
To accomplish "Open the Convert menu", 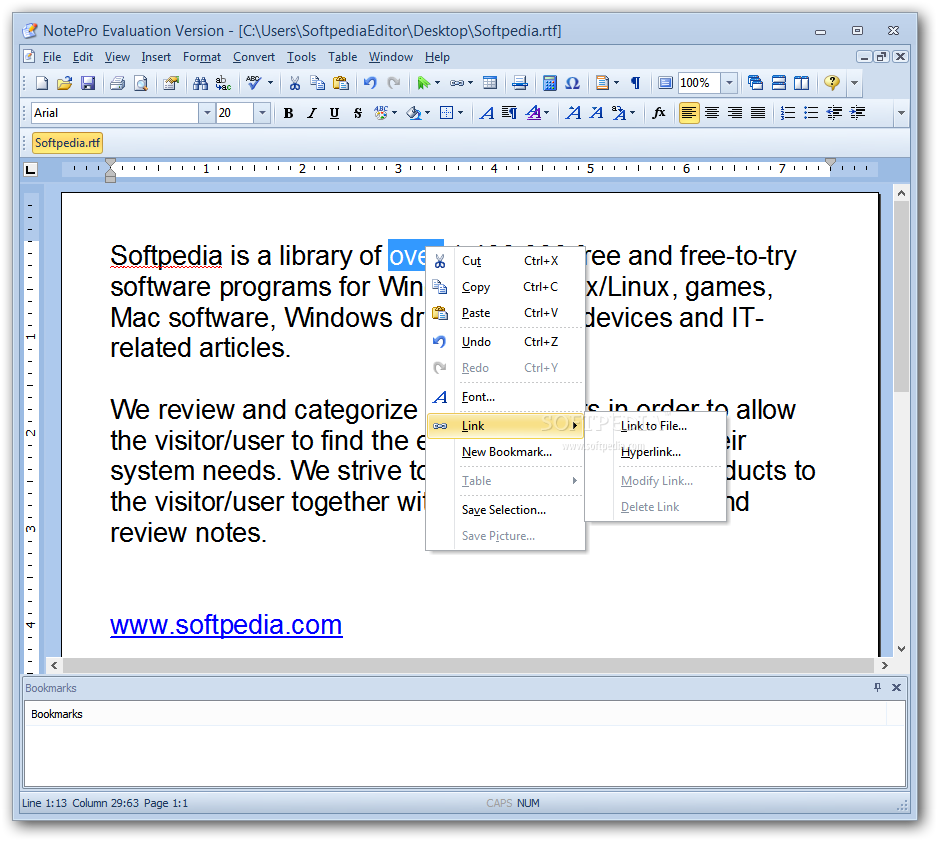I will click(254, 57).
